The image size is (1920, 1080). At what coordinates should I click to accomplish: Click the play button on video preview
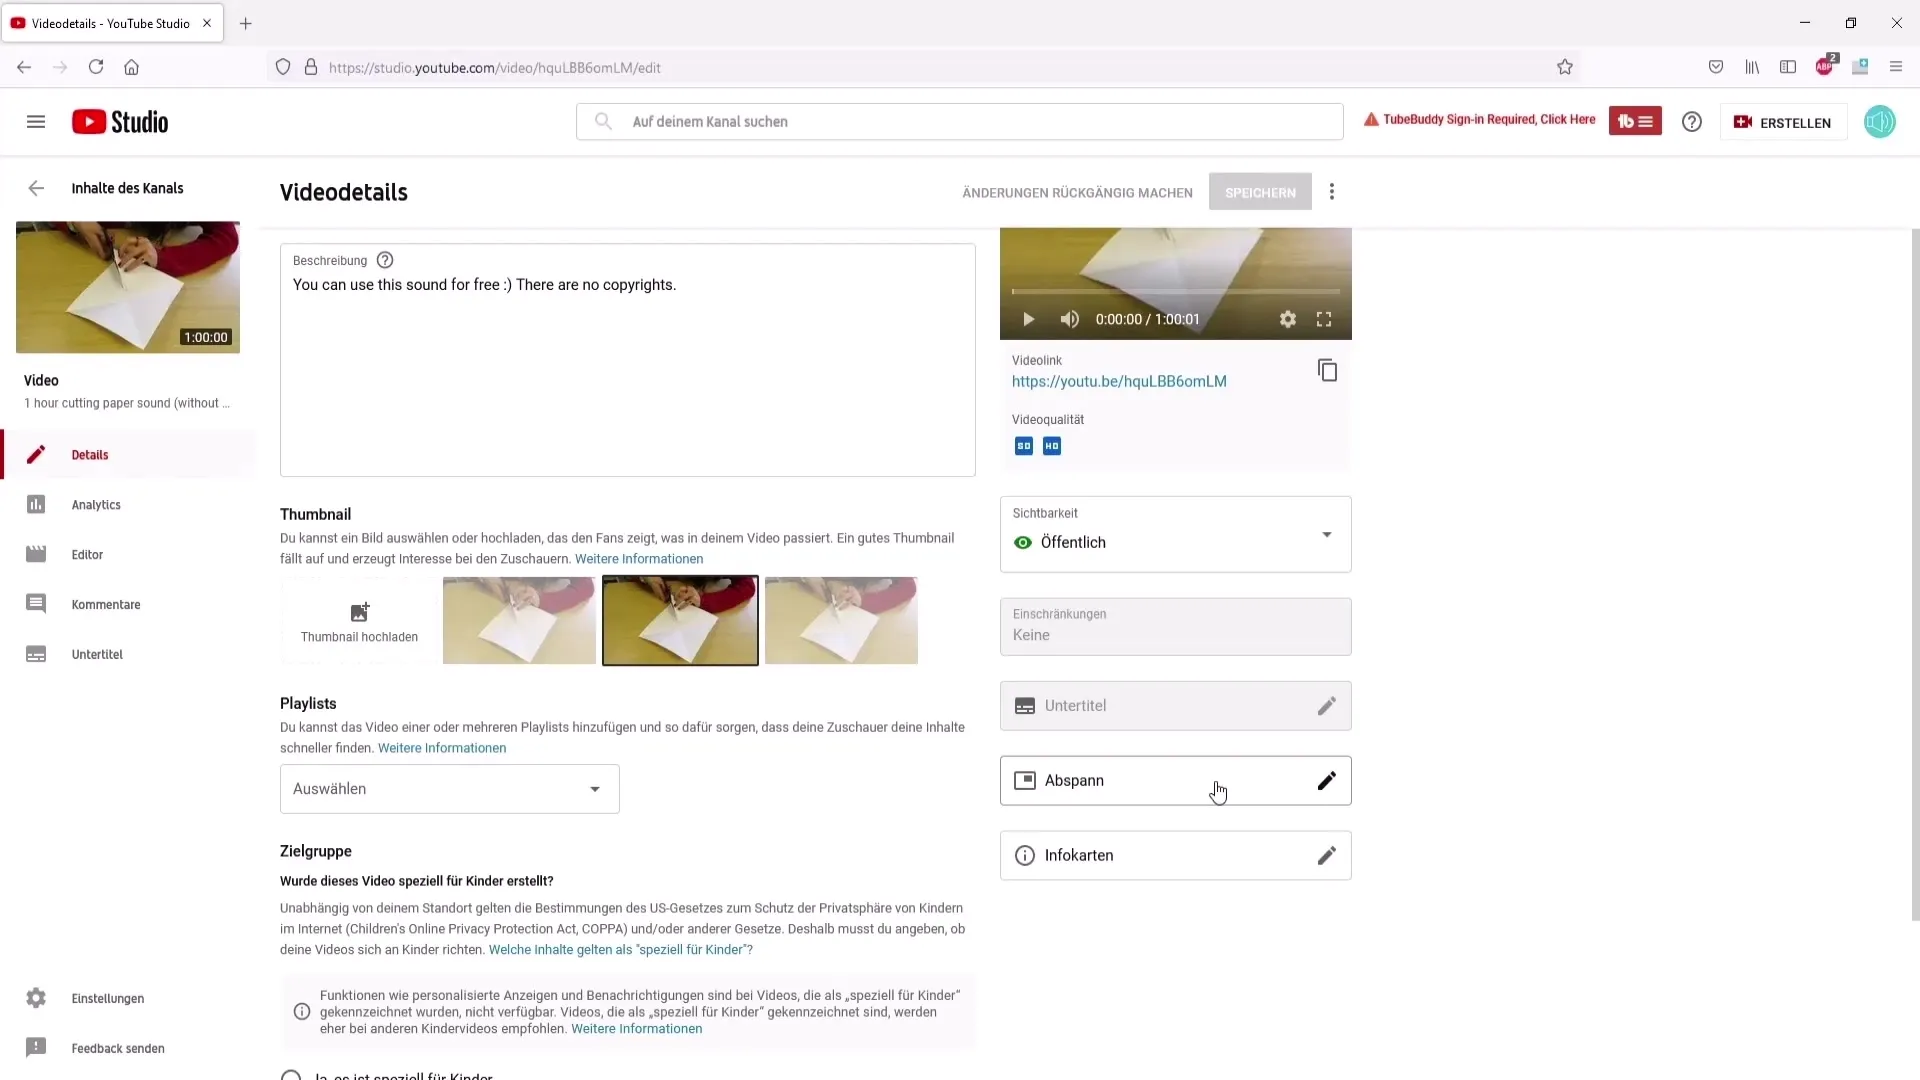click(x=1030, y=318)
